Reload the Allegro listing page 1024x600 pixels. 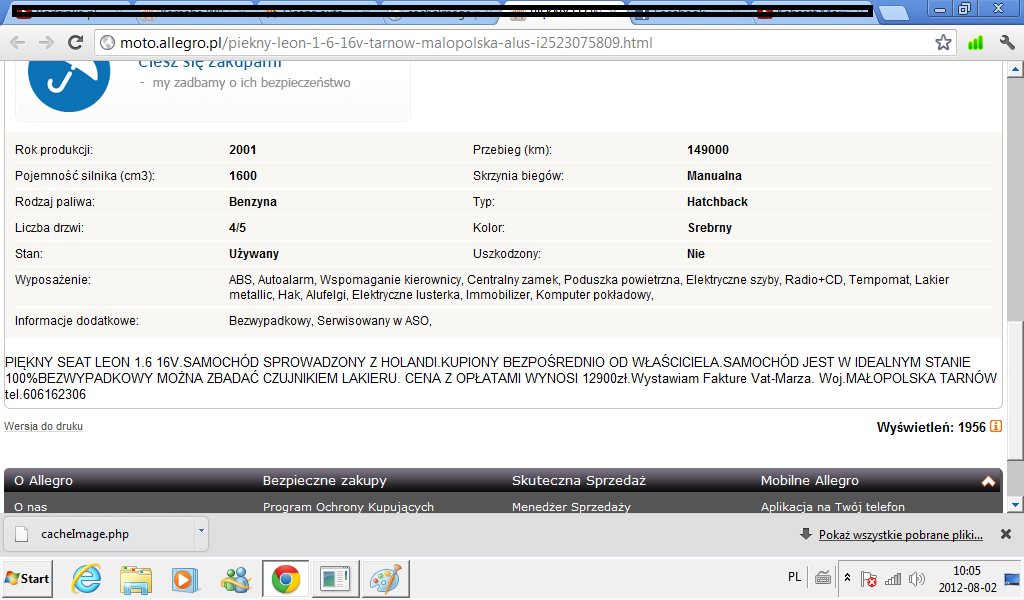(76, 43)
